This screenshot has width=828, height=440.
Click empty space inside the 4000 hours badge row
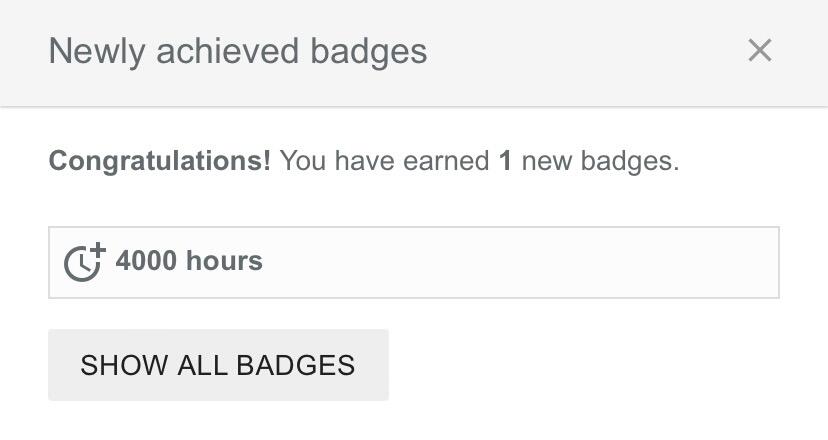pyautogui.click(x=520, y=262)
